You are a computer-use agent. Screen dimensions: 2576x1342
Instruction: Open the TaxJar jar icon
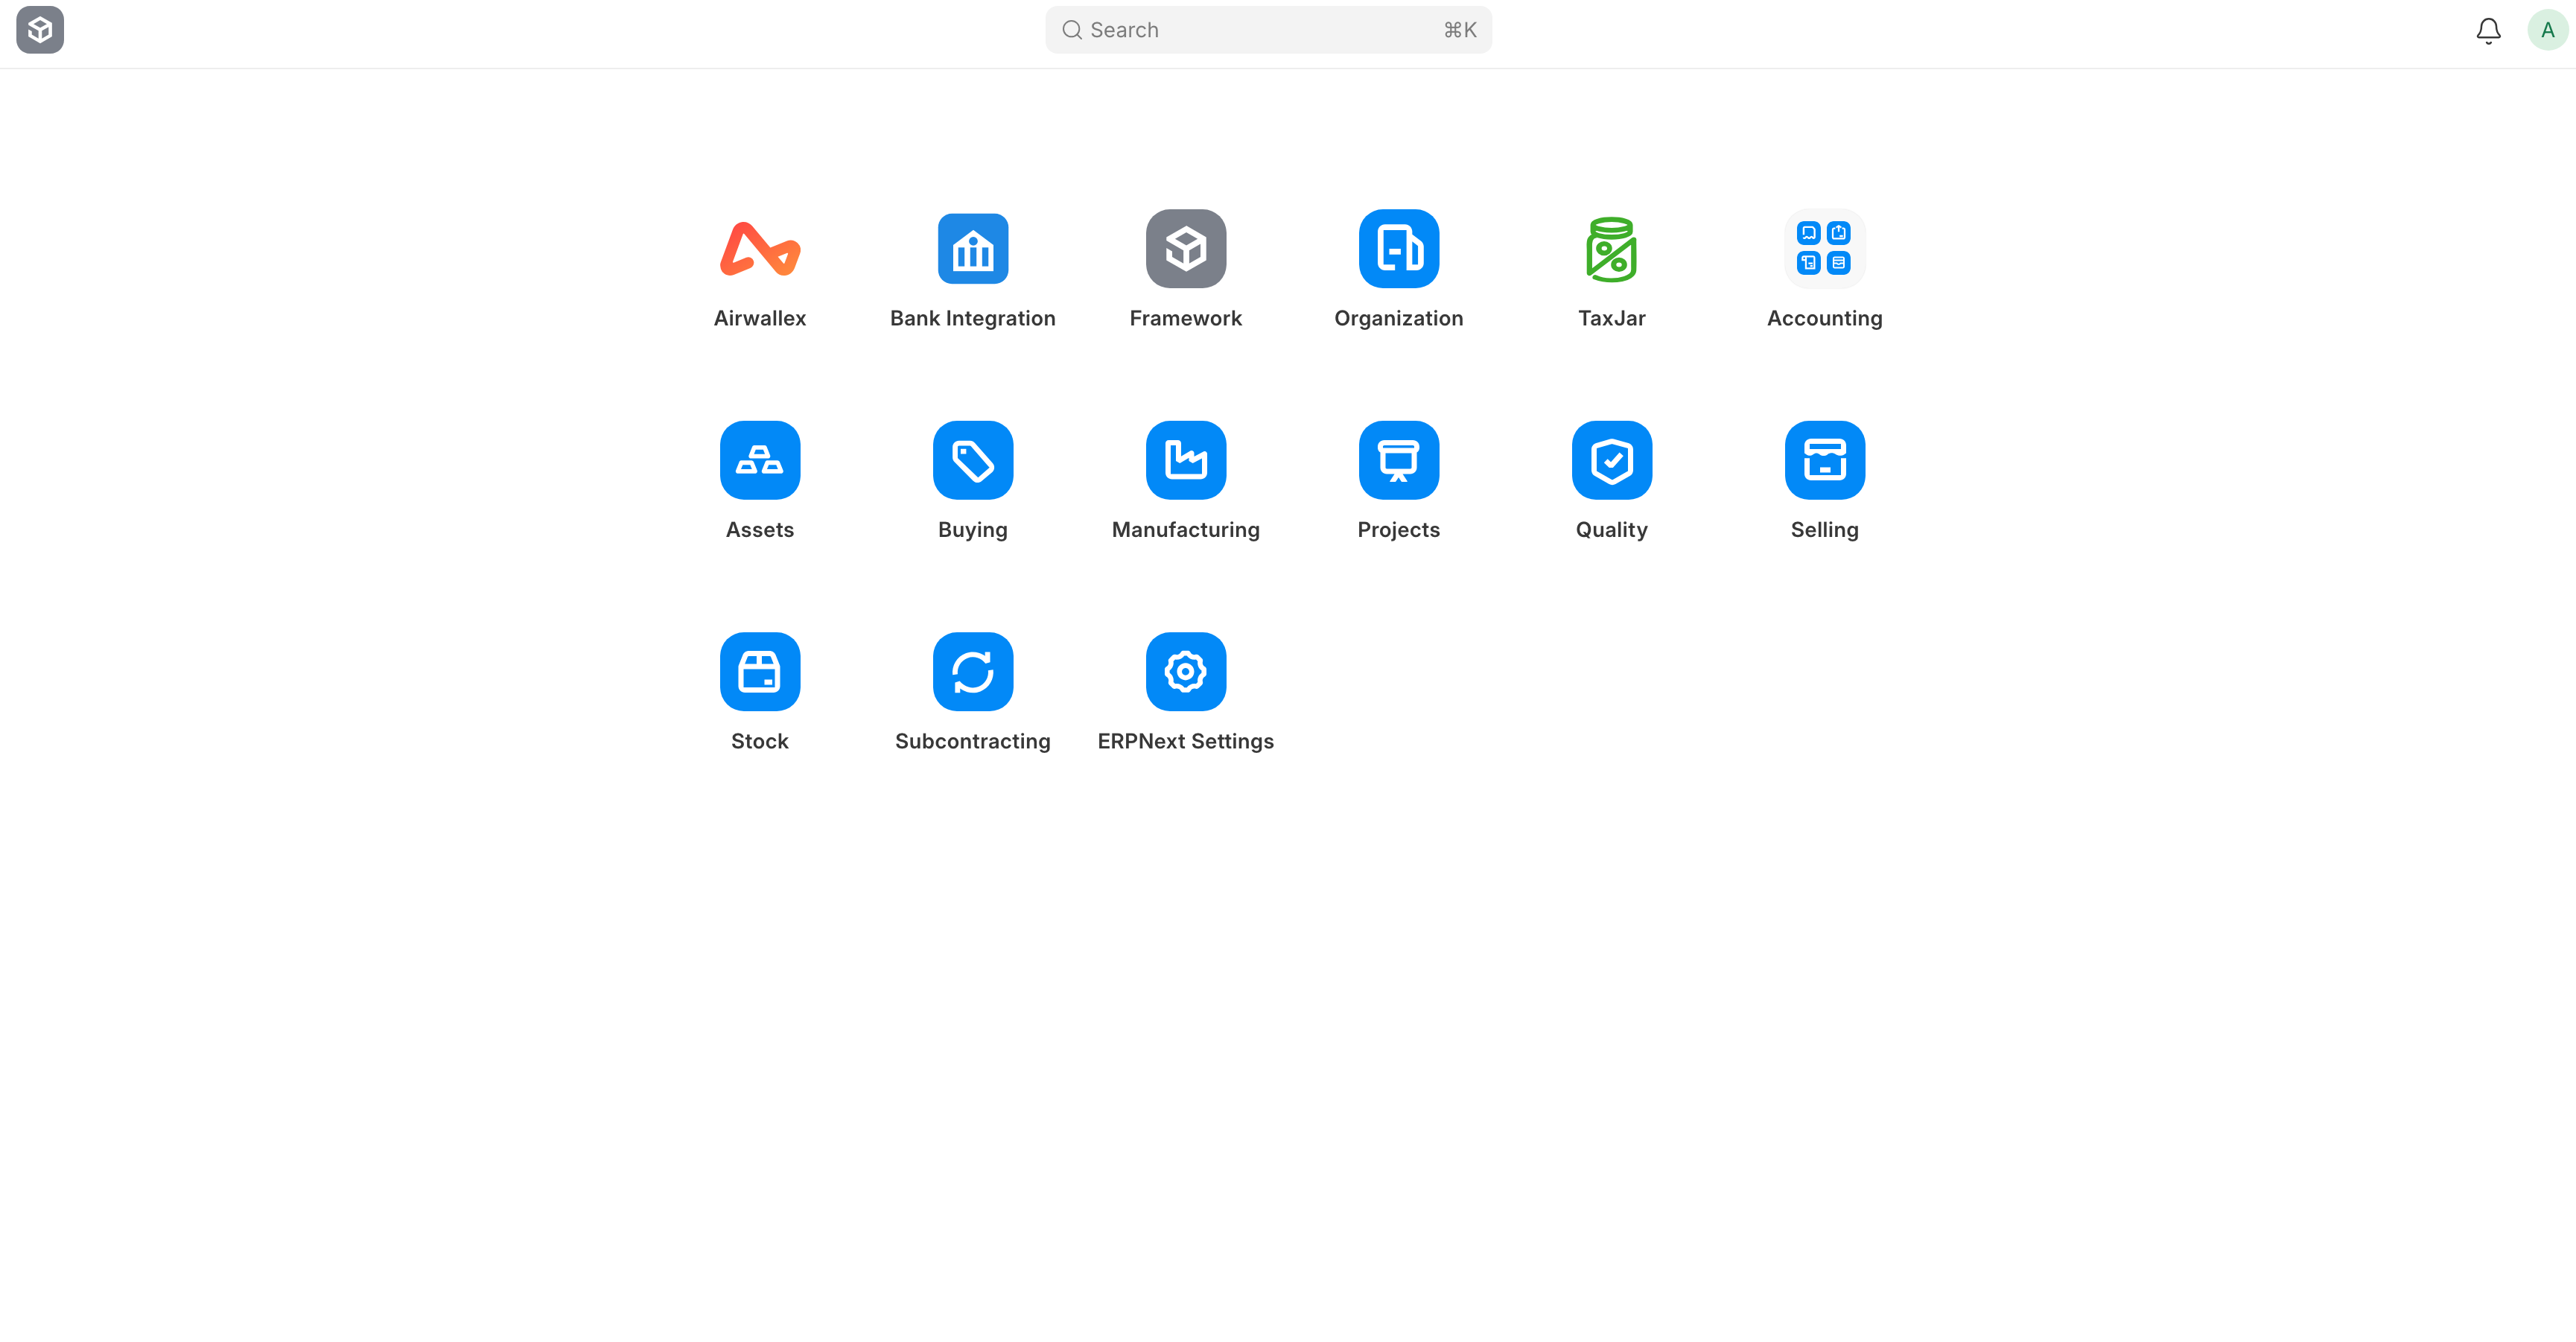1612,249
